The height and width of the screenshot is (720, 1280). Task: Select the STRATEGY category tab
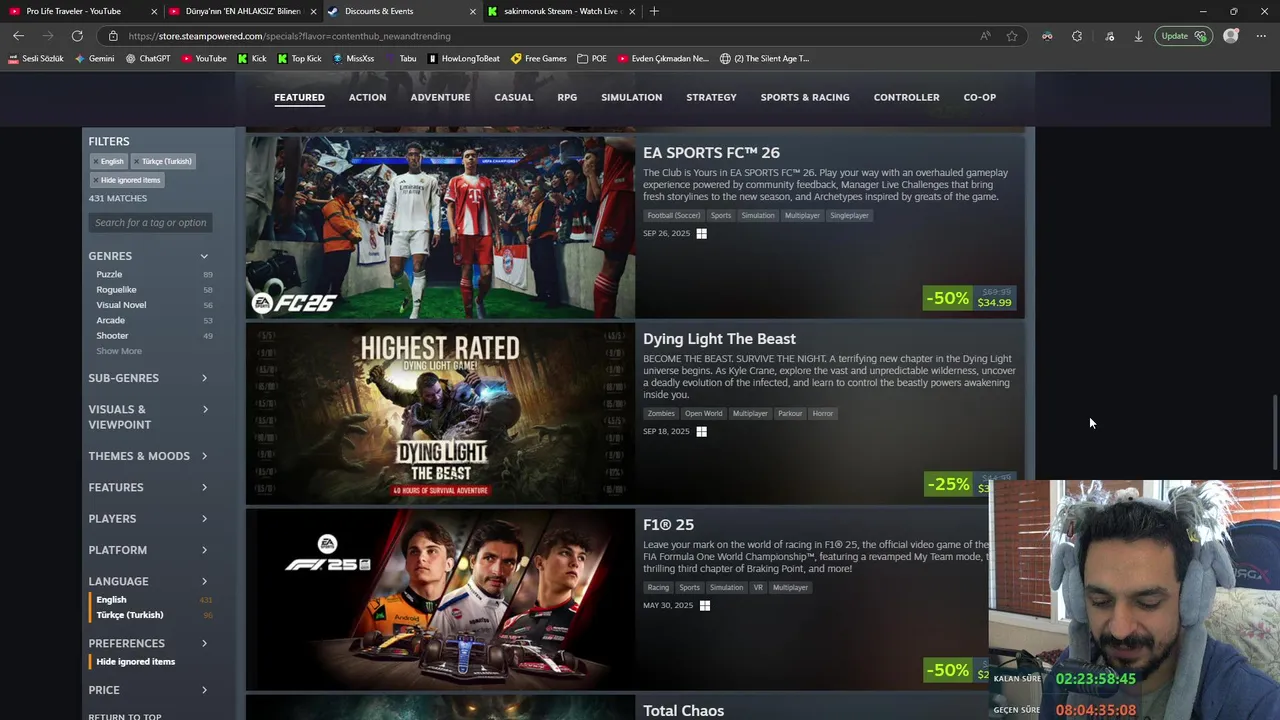[711, 97]
